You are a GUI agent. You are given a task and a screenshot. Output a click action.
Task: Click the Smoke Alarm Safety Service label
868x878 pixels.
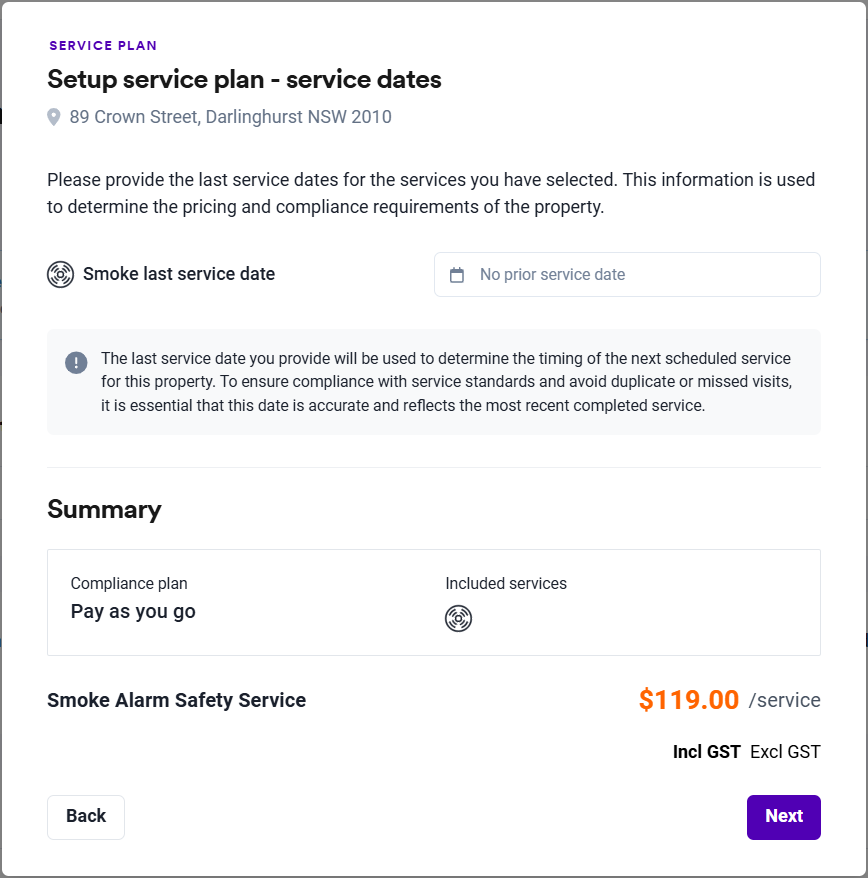[176, 701]
